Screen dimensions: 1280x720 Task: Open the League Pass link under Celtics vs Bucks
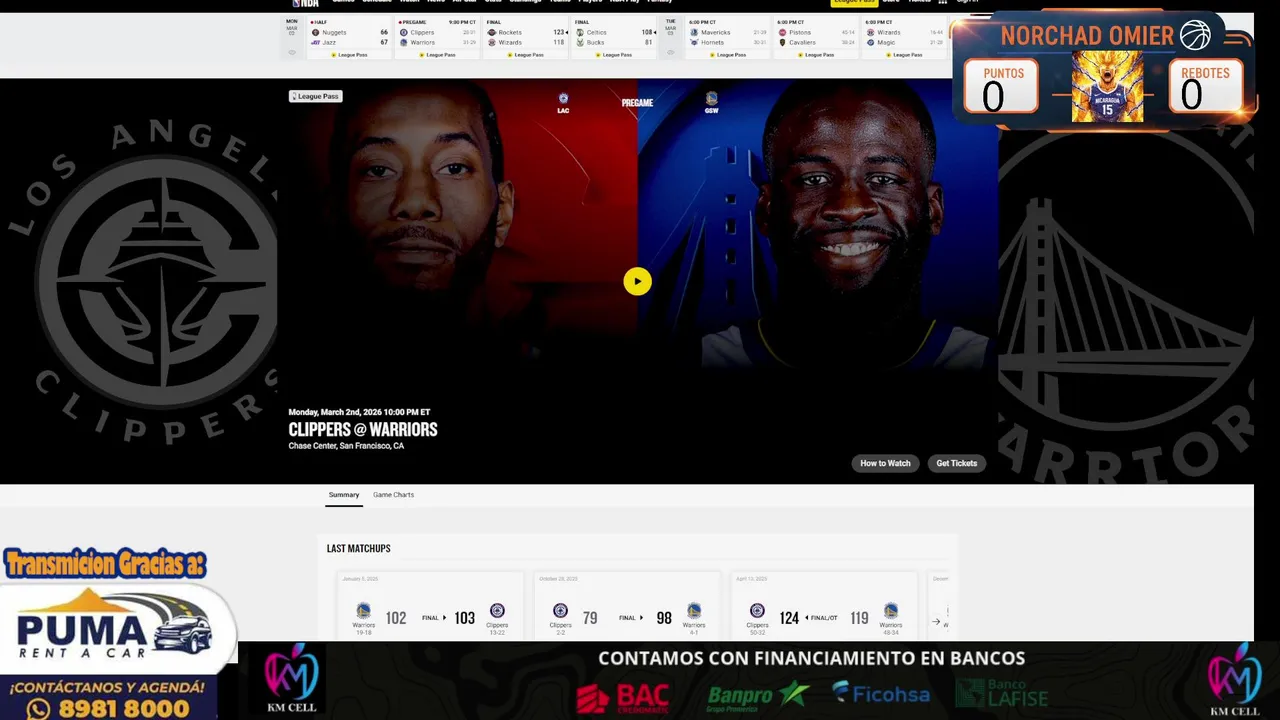click(614, 55)
